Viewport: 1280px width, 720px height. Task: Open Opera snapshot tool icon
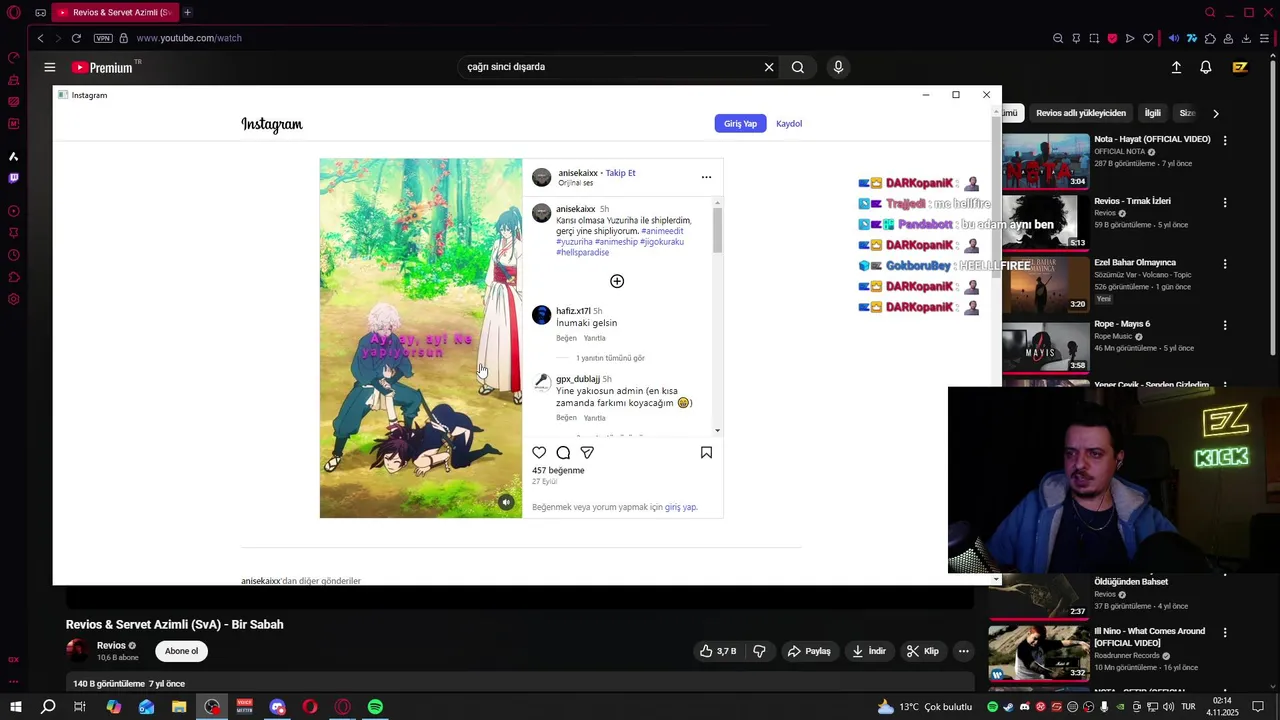1094,38
